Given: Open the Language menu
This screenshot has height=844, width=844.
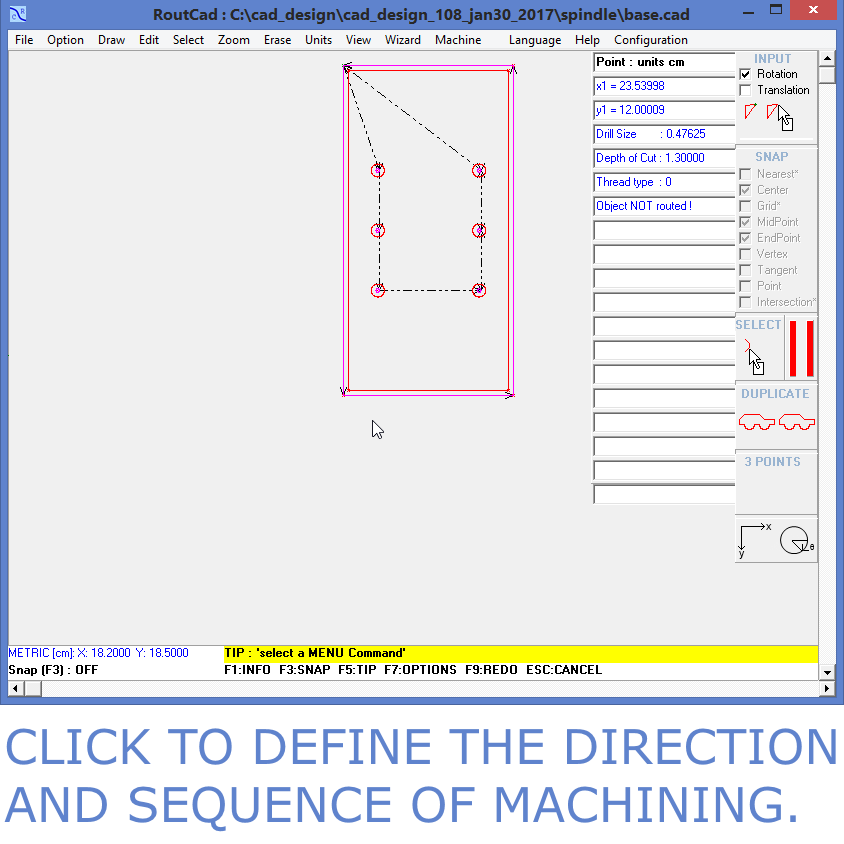Looking at the screenshot, I should coord(534,40).
